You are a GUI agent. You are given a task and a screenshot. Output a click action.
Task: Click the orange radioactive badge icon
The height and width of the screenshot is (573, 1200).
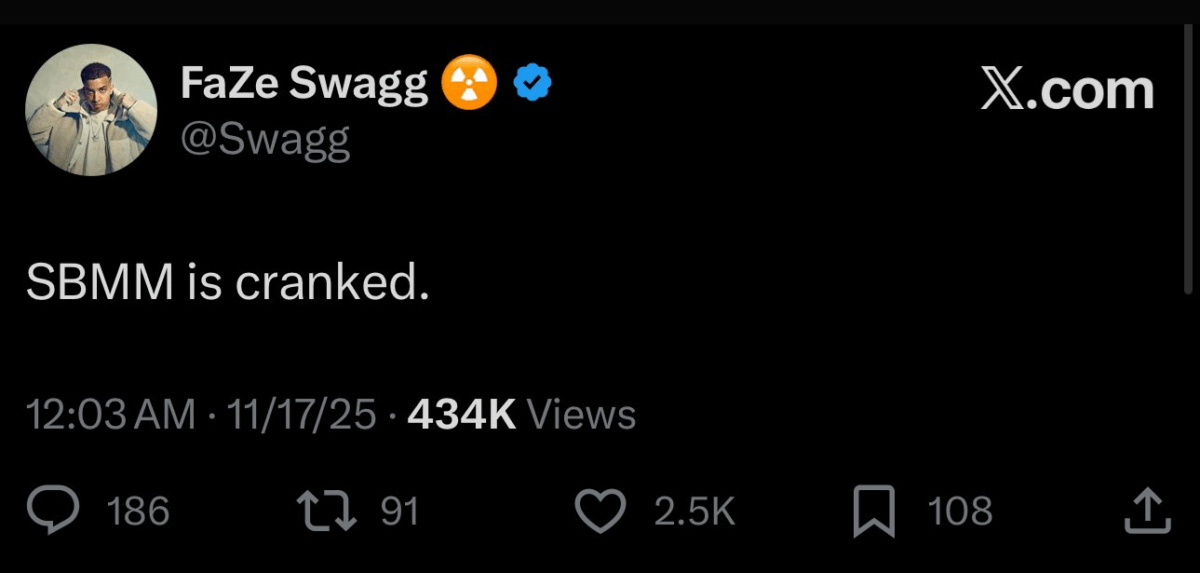468,85
